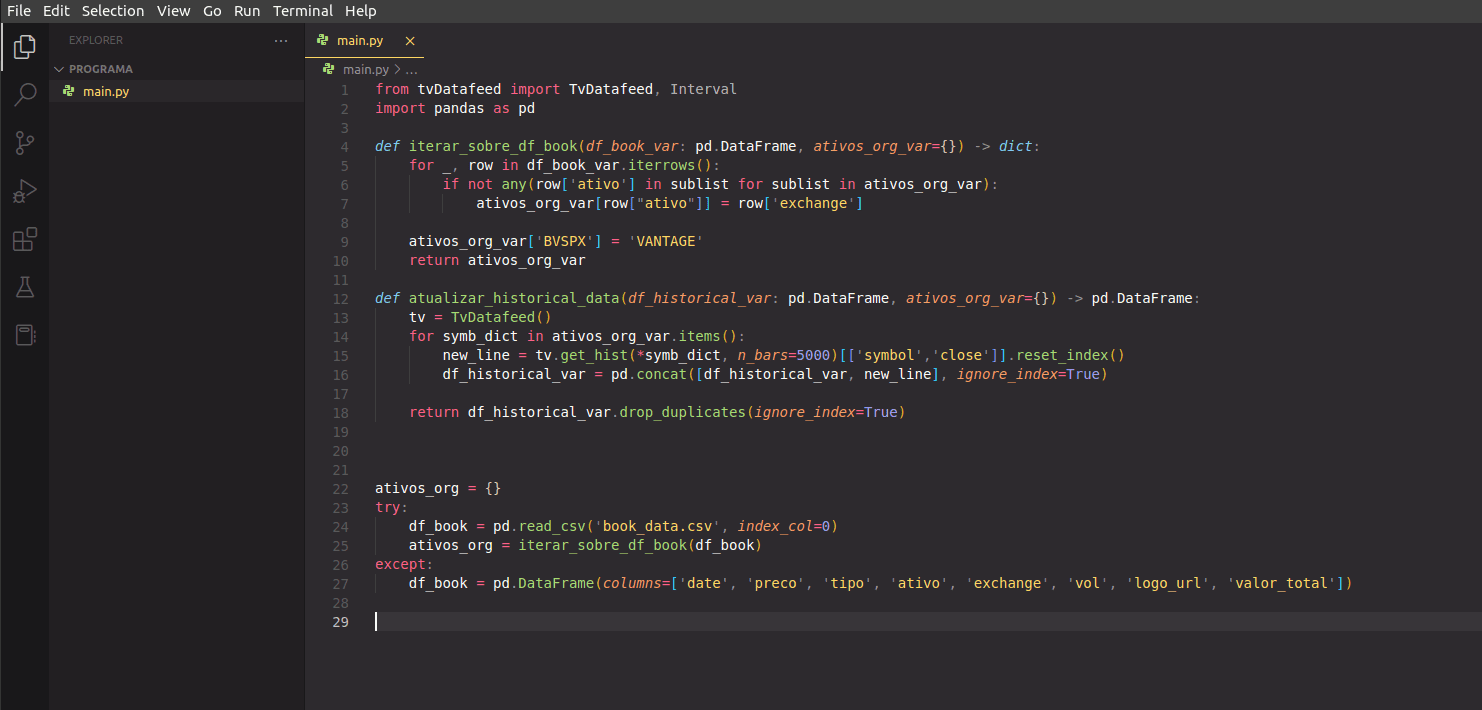
Task: Click the 'VANTAGE' string on line 9
Action: tap(666, 241)
